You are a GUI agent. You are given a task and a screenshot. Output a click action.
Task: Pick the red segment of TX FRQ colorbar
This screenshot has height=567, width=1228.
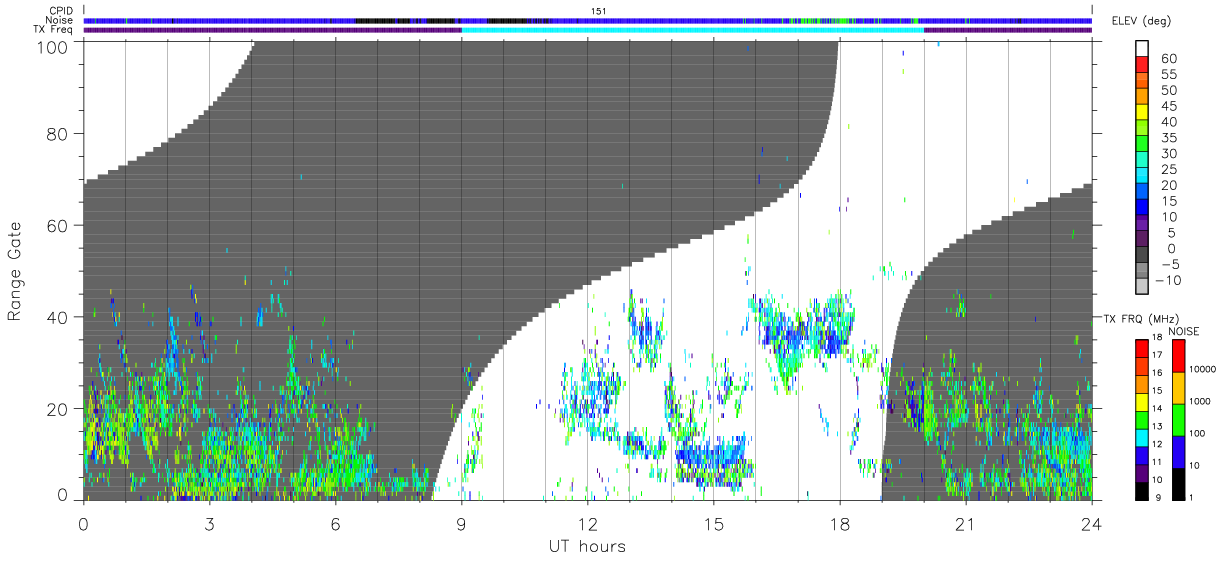click(x=1142, y=348)
